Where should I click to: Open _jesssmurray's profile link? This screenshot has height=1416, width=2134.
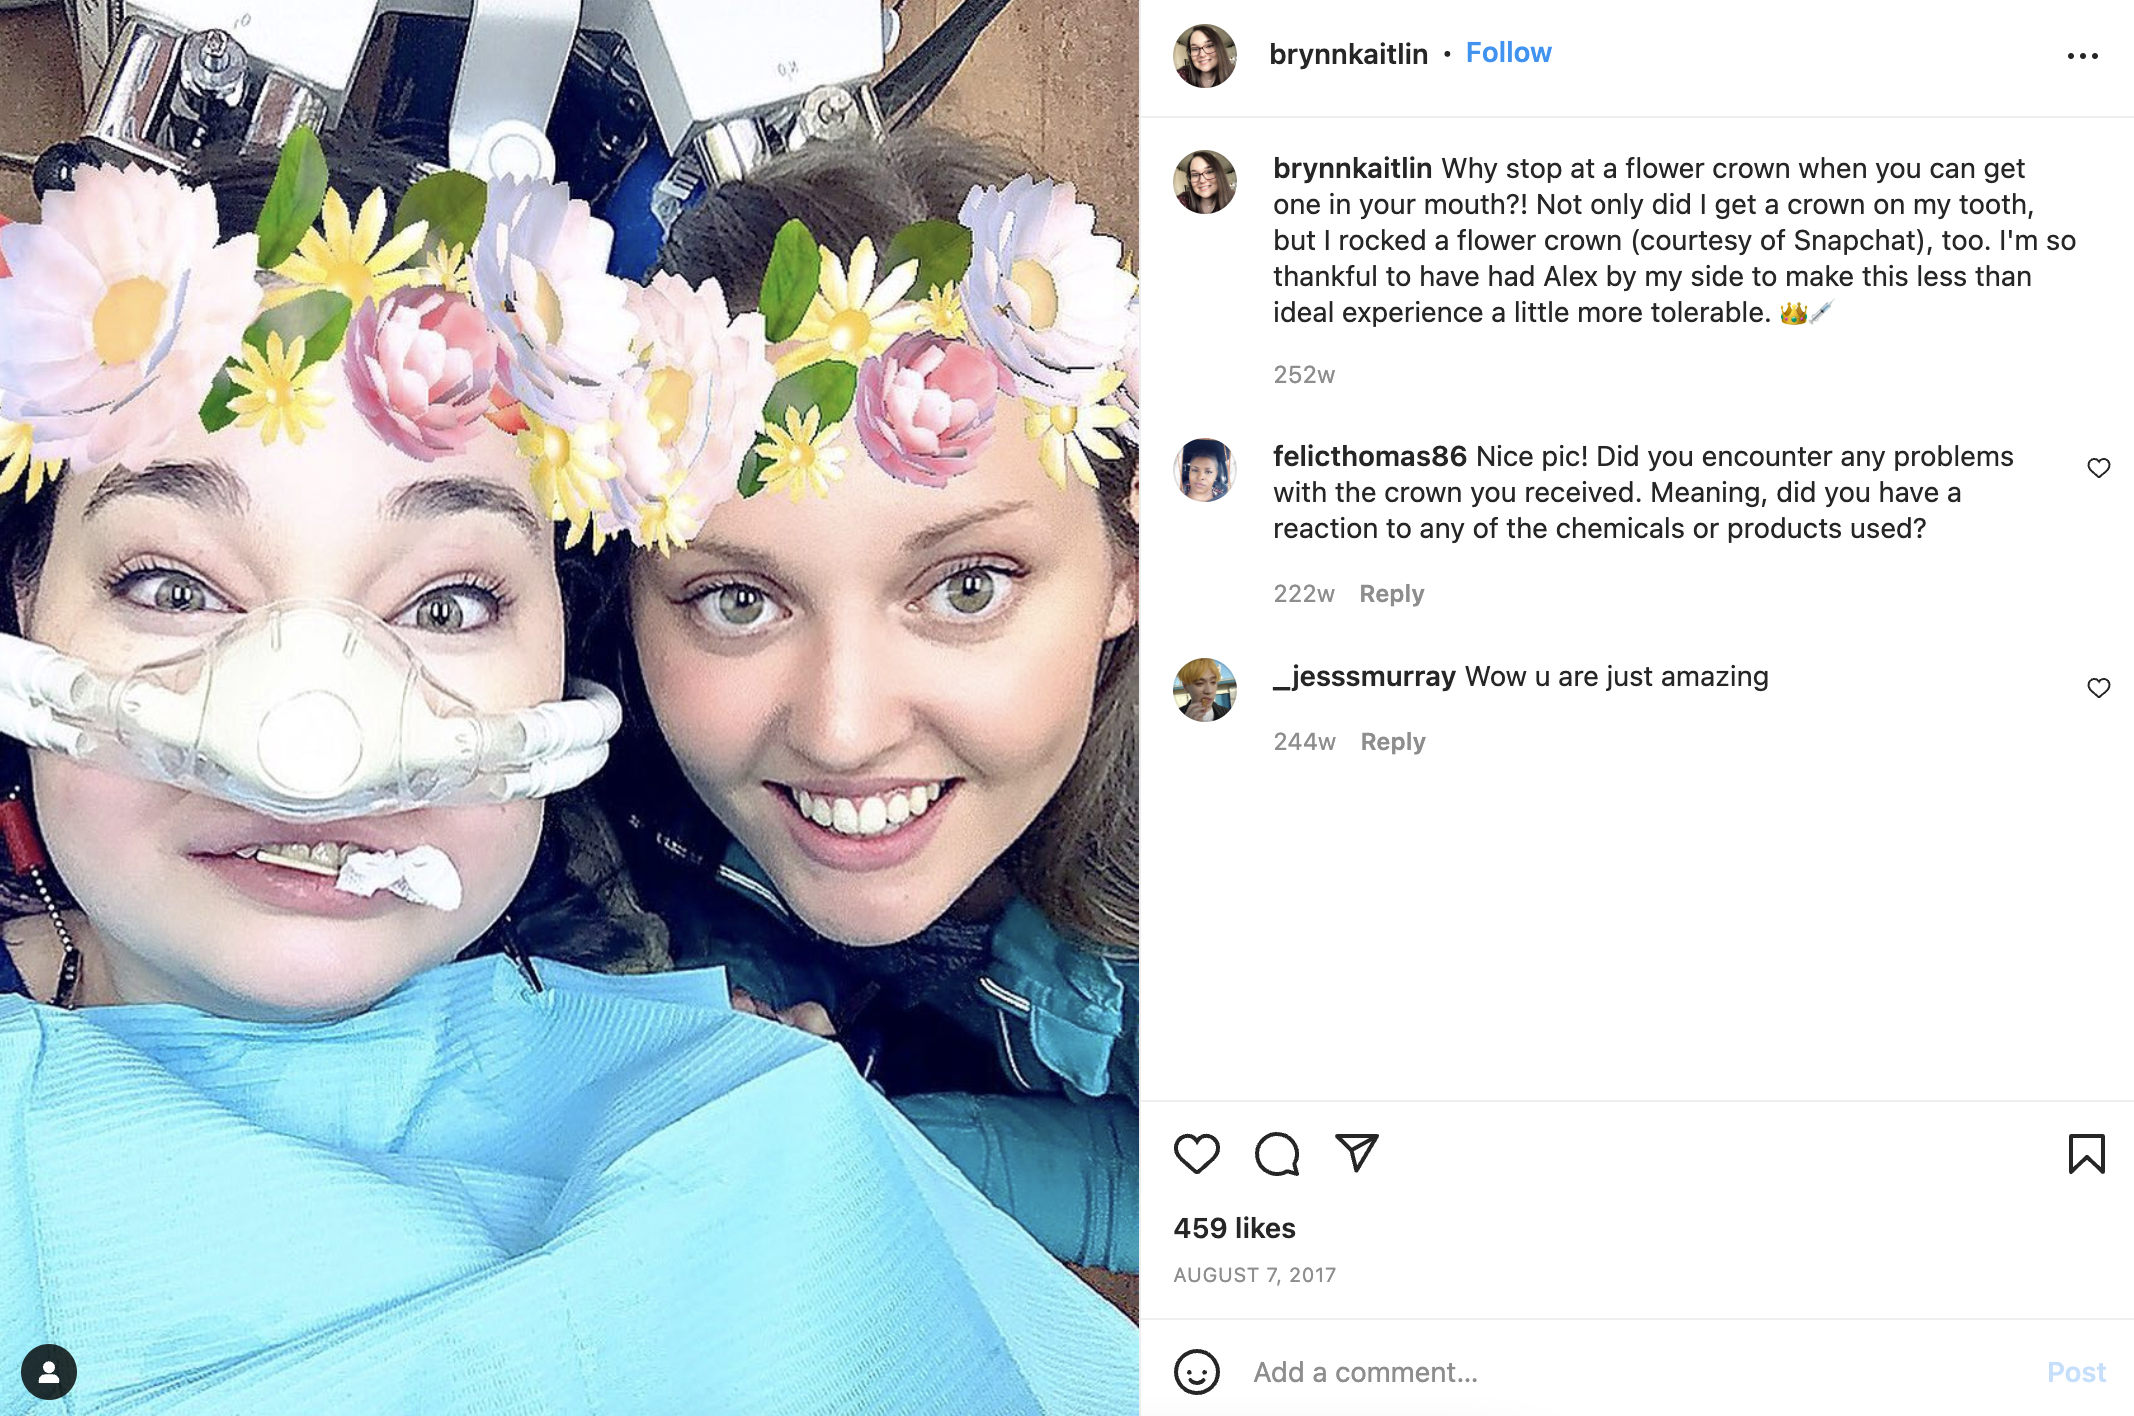[1364, 677]
